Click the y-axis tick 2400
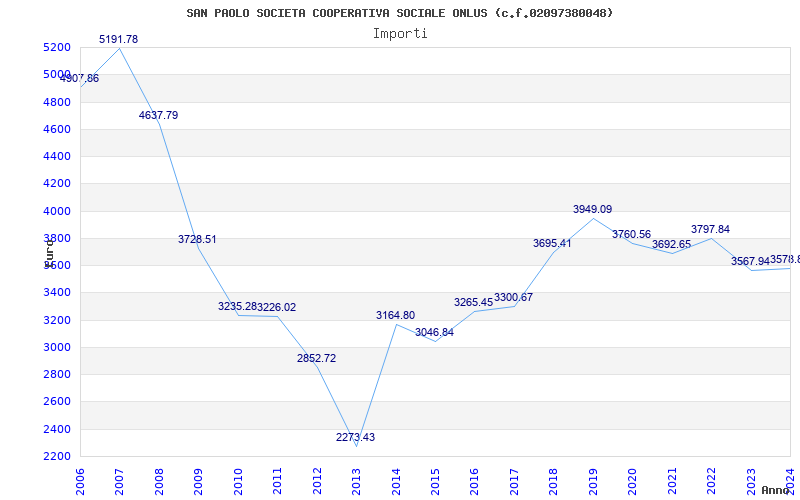Image resolution: width=800 pixels, height=500 pixels. click(57, 429)
